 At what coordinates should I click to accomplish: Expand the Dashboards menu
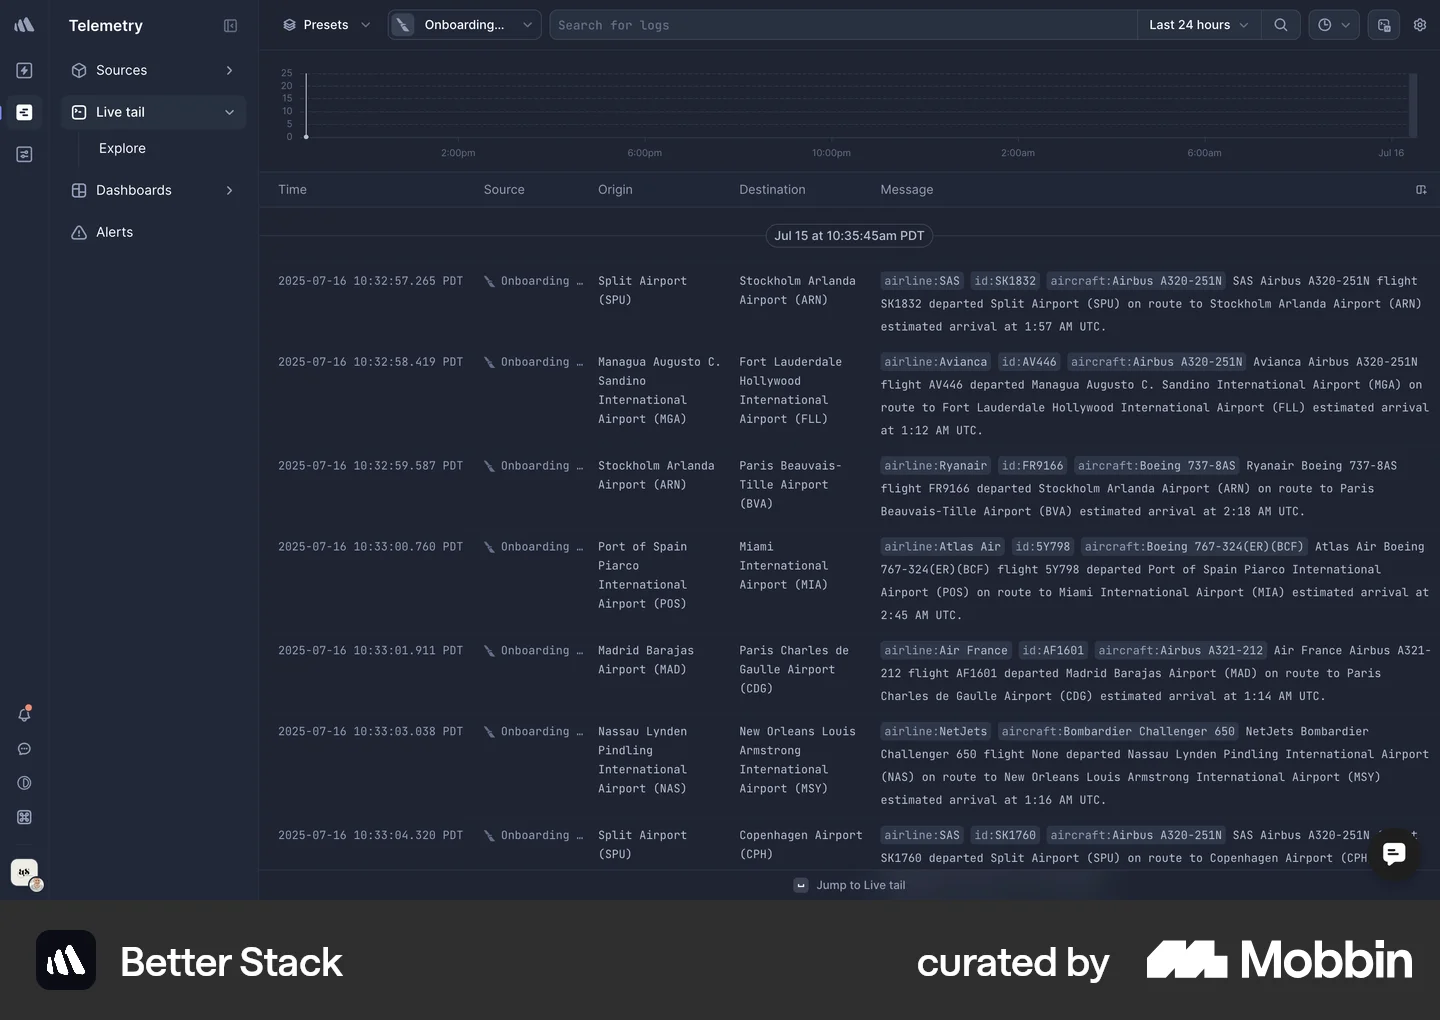point(153,190)
